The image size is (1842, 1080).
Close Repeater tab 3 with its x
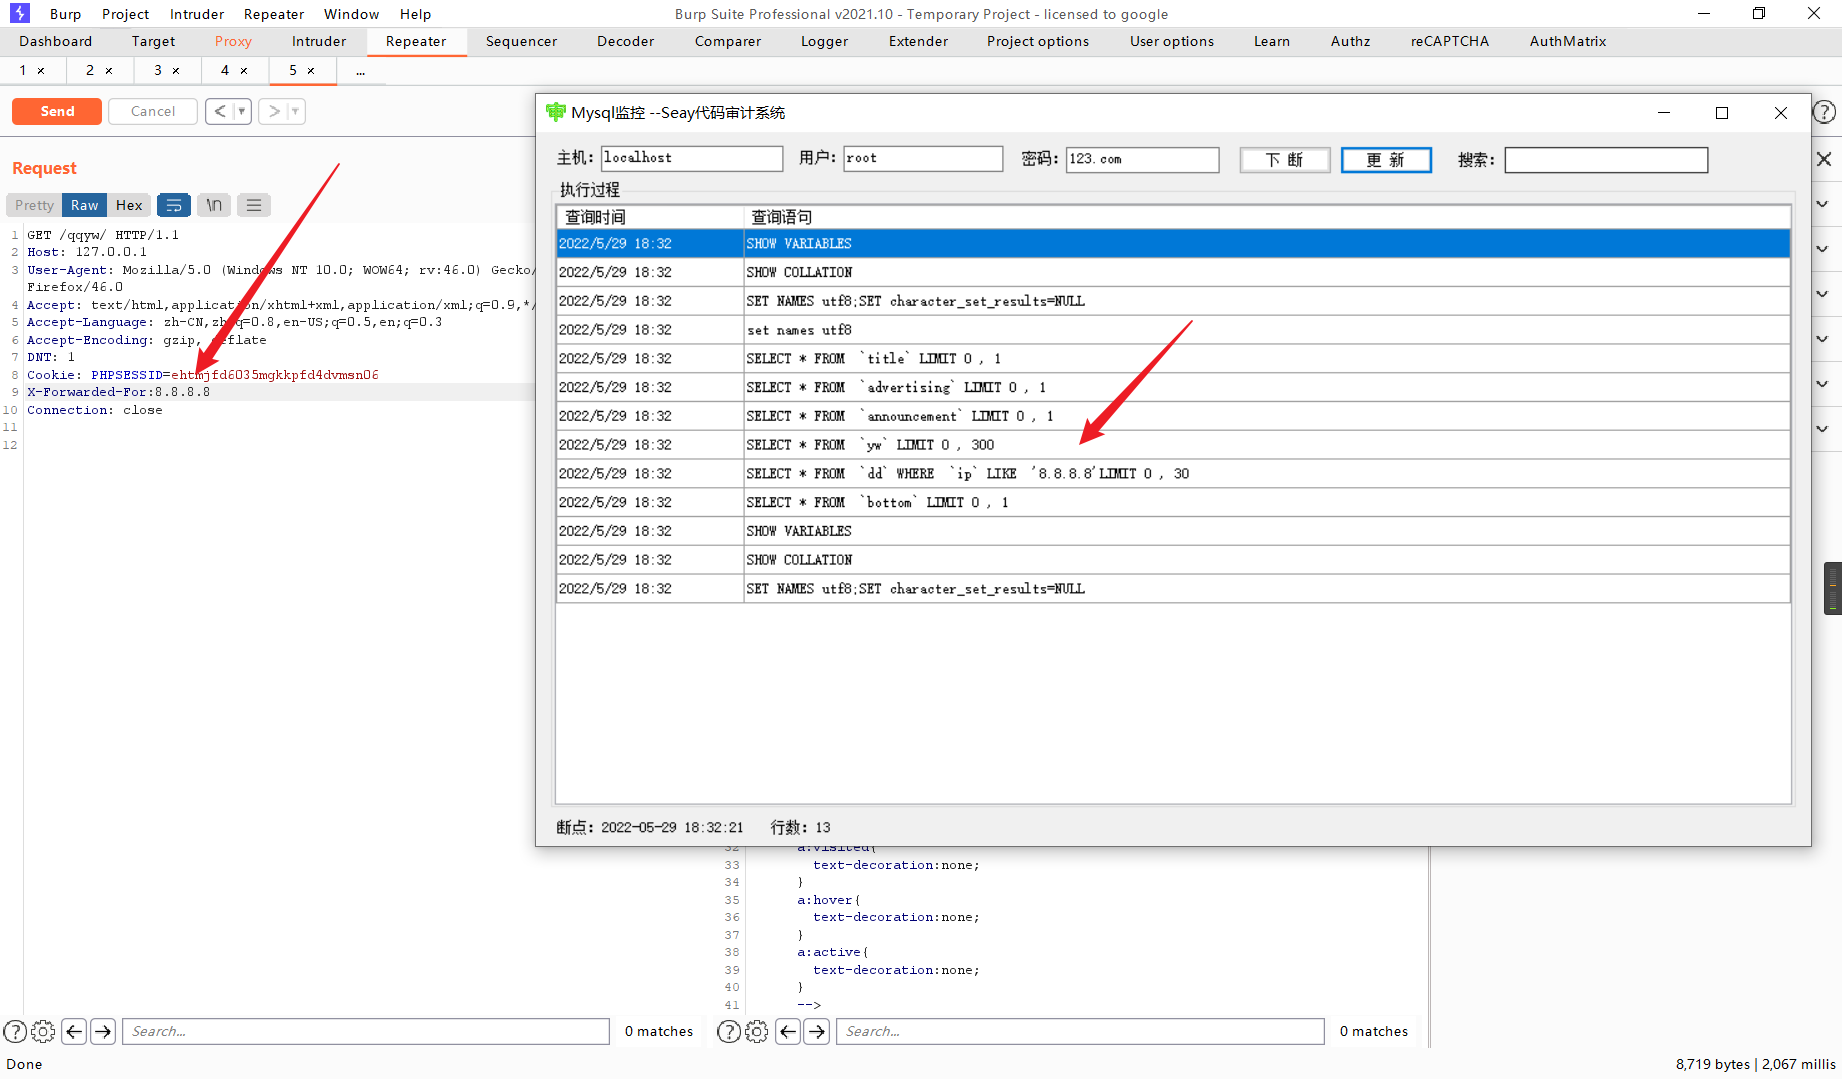click(176, 71)
